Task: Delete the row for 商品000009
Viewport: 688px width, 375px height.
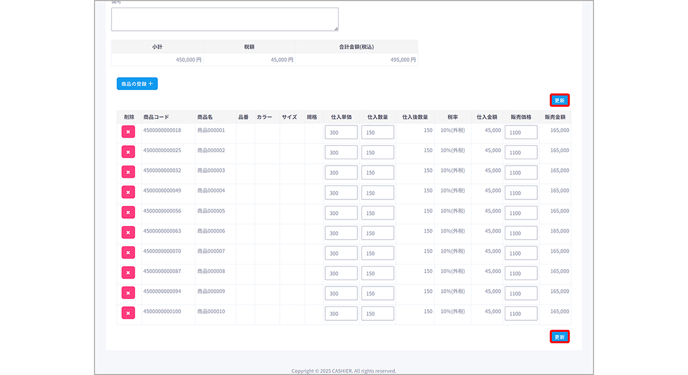Action: pos(128,293)
